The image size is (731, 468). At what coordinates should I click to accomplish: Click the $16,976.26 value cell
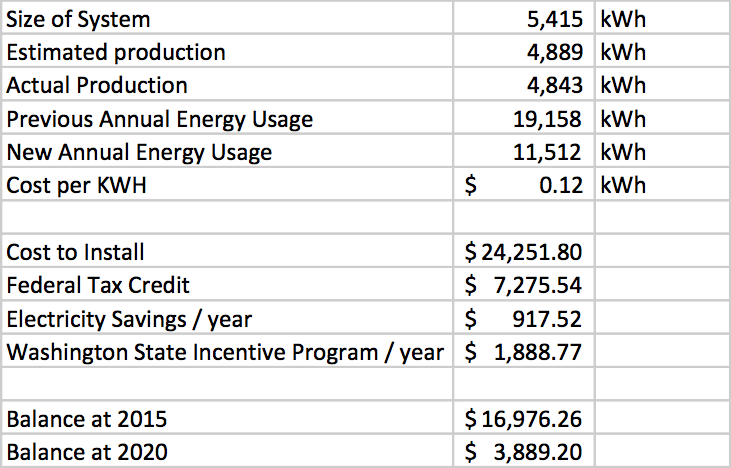click(524, 418)
